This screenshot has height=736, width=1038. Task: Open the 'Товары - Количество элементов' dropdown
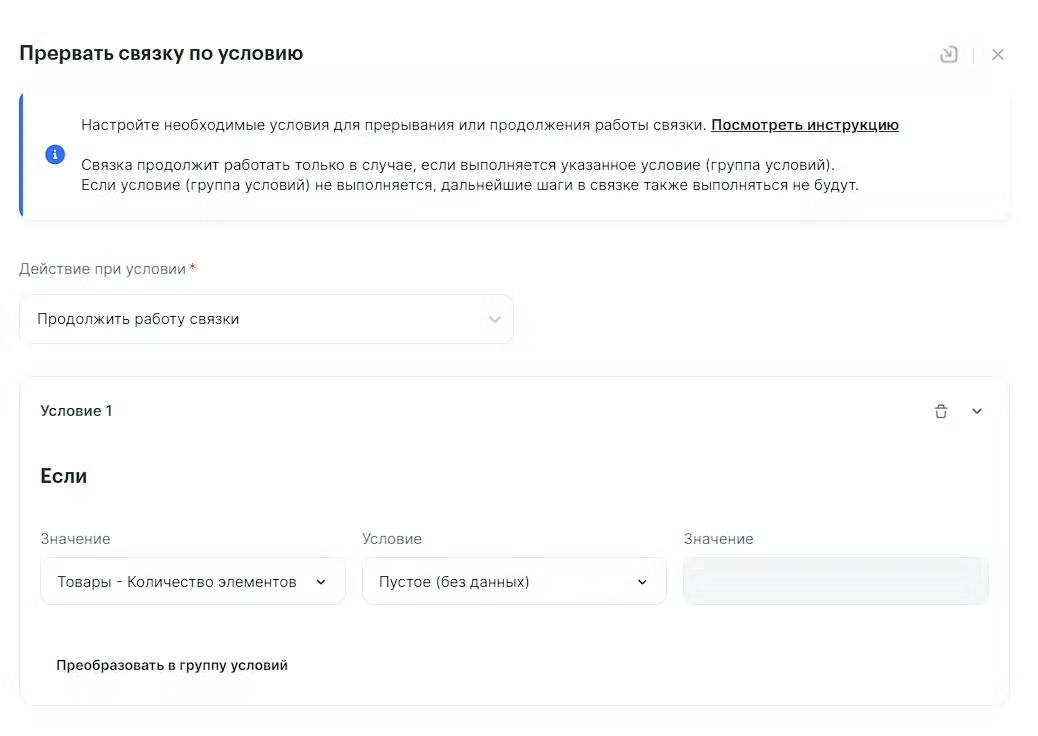point(180,581)
